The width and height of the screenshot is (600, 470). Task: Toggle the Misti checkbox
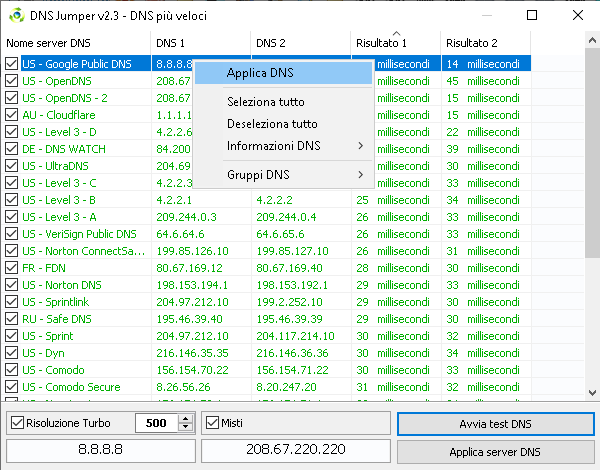(212, 423)
